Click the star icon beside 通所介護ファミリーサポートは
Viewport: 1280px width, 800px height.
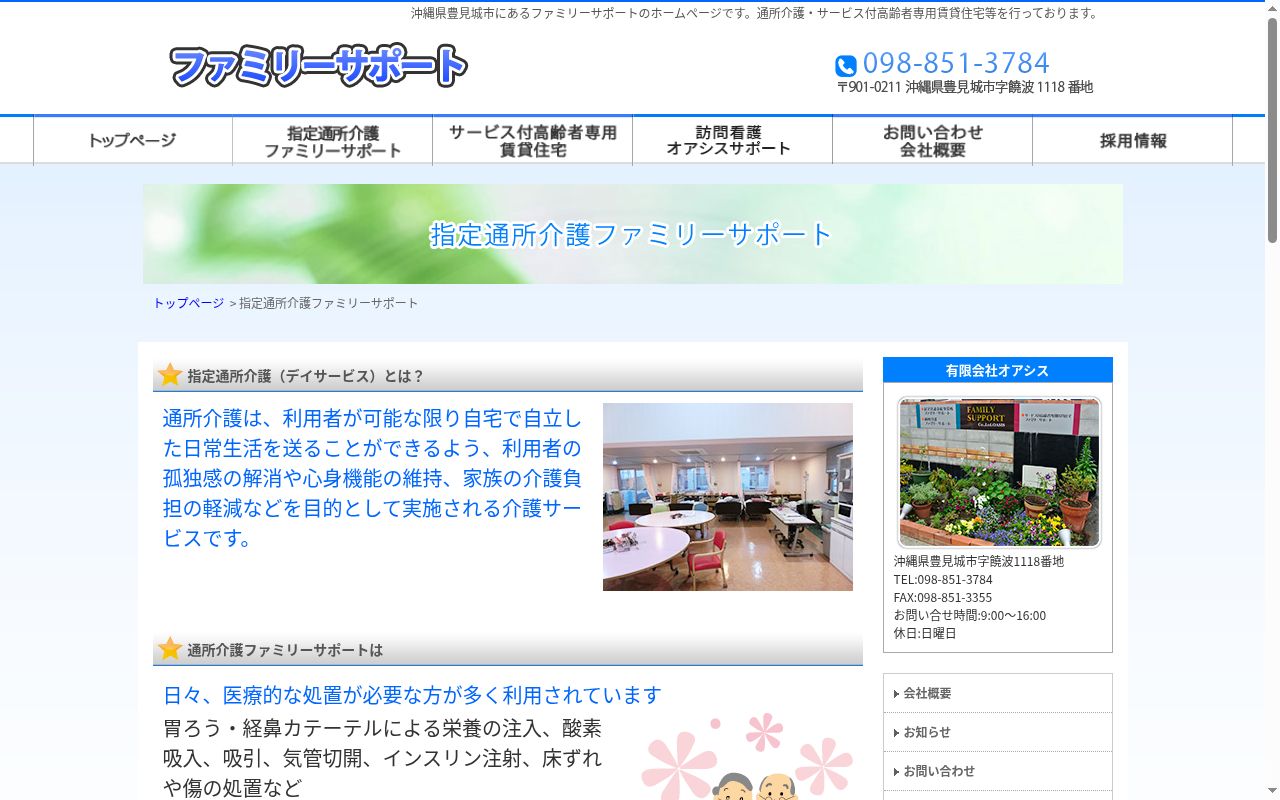coord(170,649)
